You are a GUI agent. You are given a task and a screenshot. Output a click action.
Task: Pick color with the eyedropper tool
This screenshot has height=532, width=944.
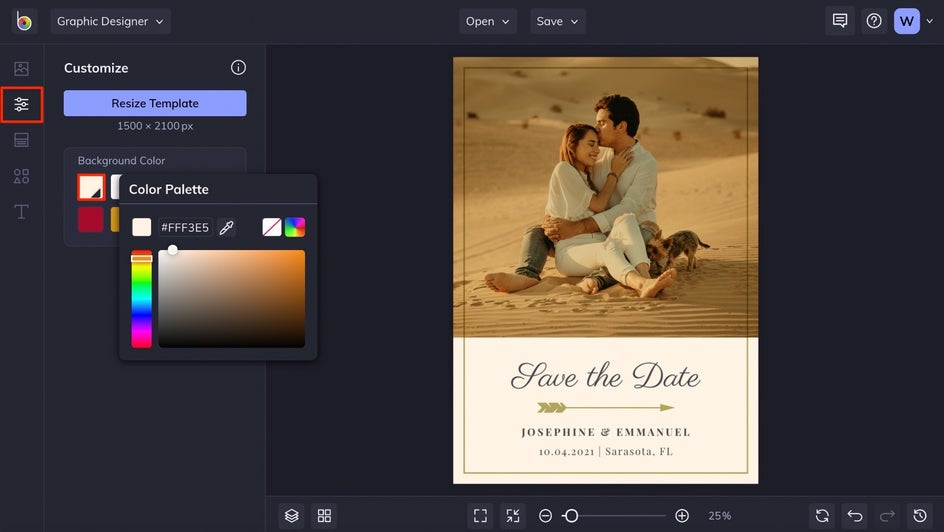226,228
